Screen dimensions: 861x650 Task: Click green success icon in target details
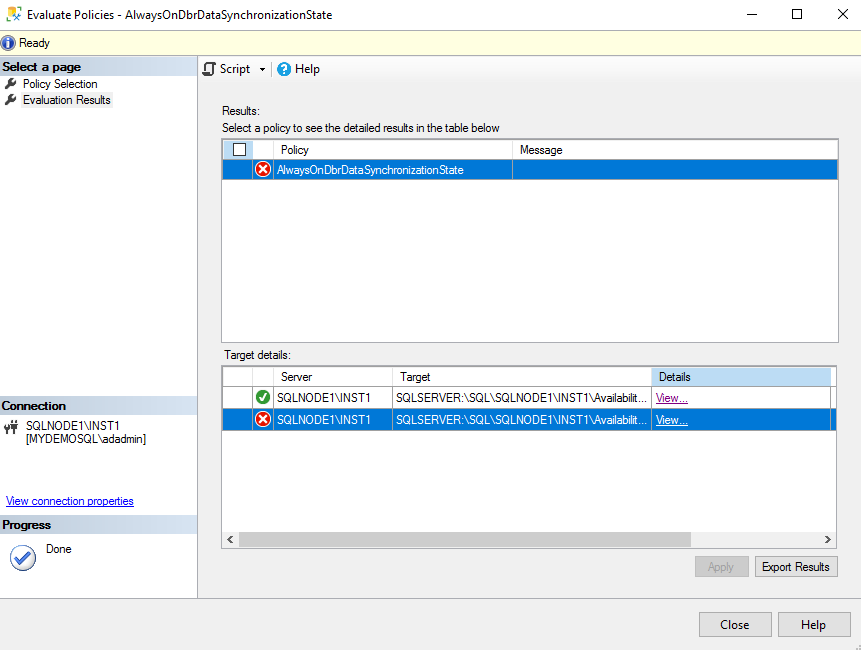coord(263,397)
